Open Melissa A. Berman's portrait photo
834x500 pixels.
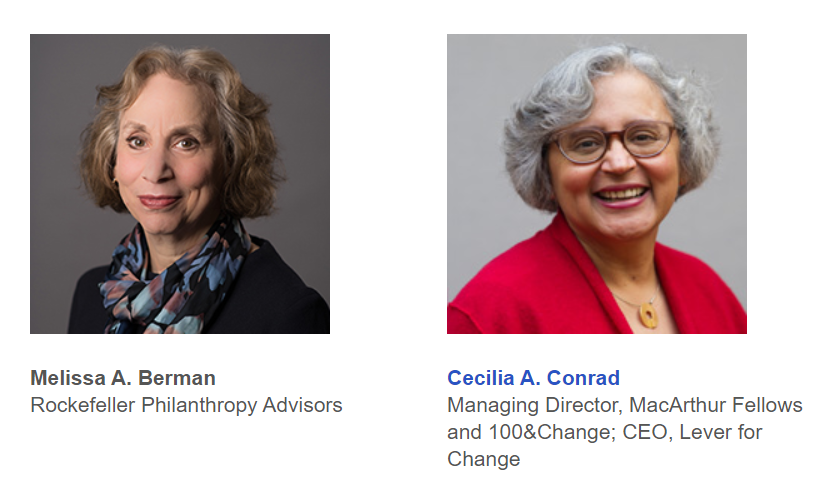[180, 184]
